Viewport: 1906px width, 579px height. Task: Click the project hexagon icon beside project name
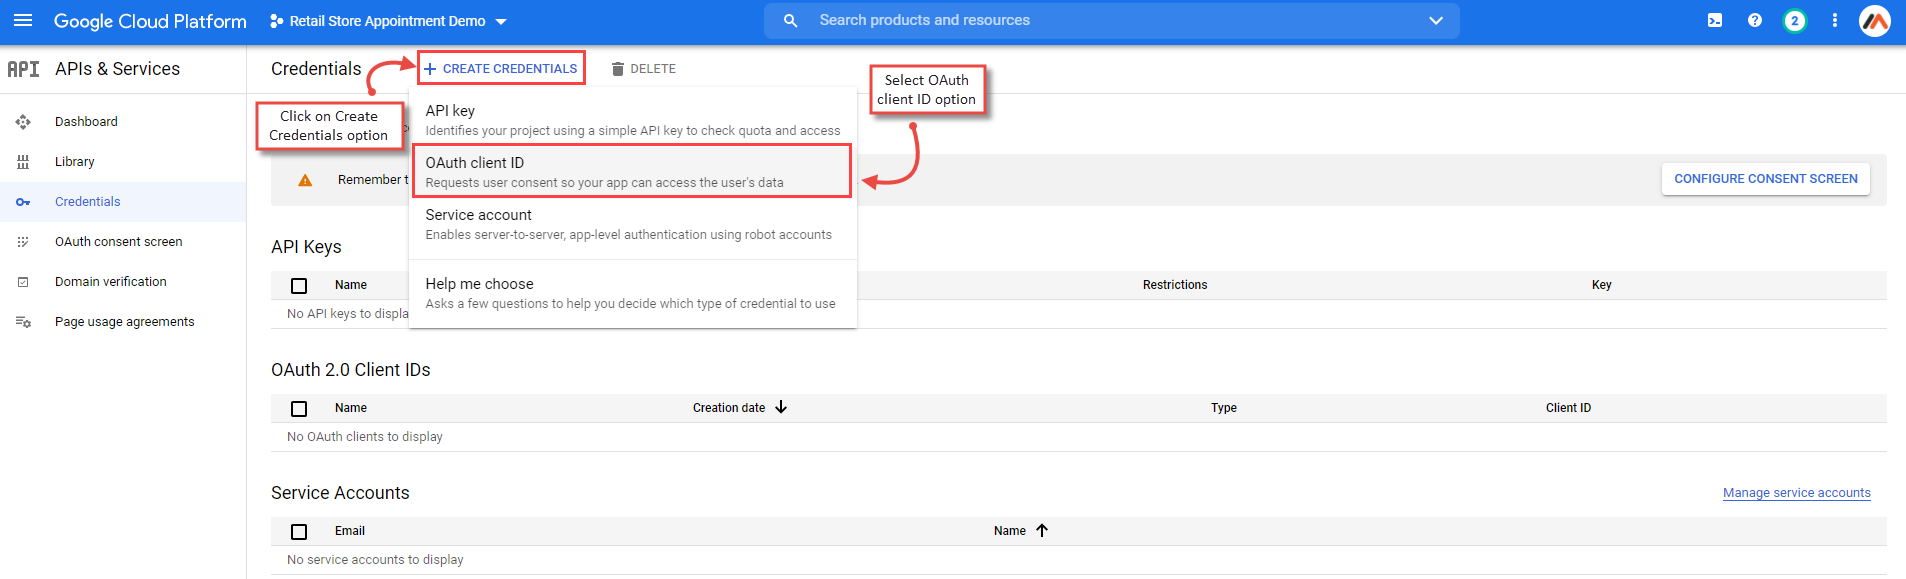click(276, 21)
